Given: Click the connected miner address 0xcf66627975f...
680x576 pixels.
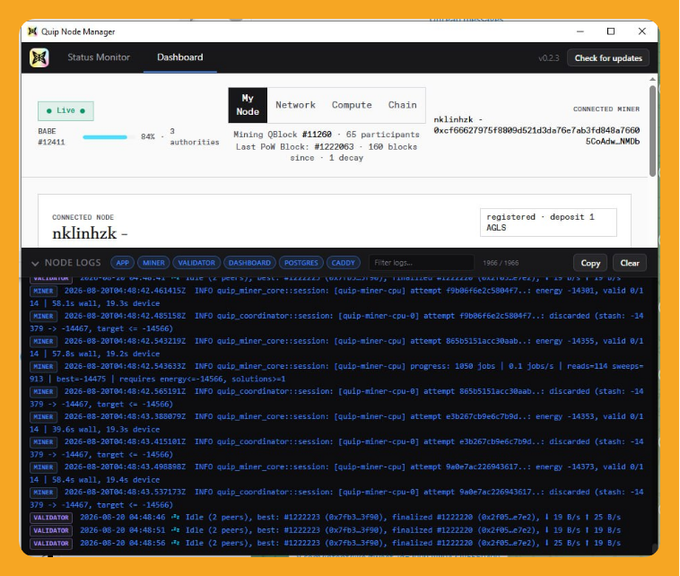Looking at the screenshot, I should tap(536, 130).
